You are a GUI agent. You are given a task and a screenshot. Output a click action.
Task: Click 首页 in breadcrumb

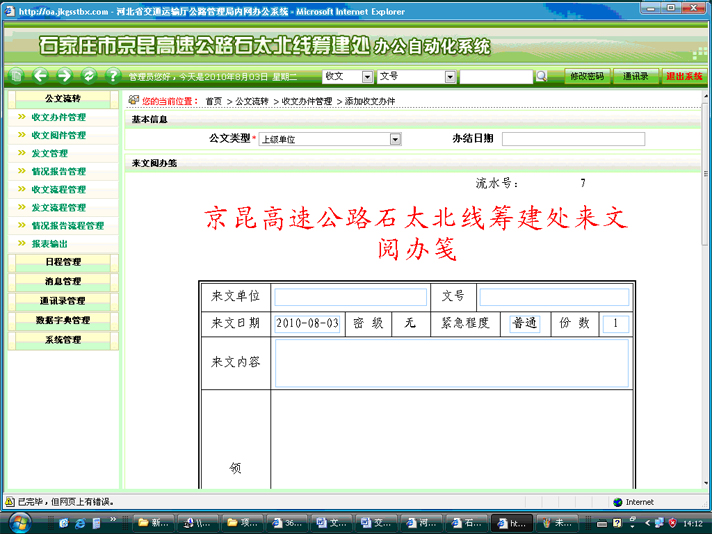pos(214,102)
